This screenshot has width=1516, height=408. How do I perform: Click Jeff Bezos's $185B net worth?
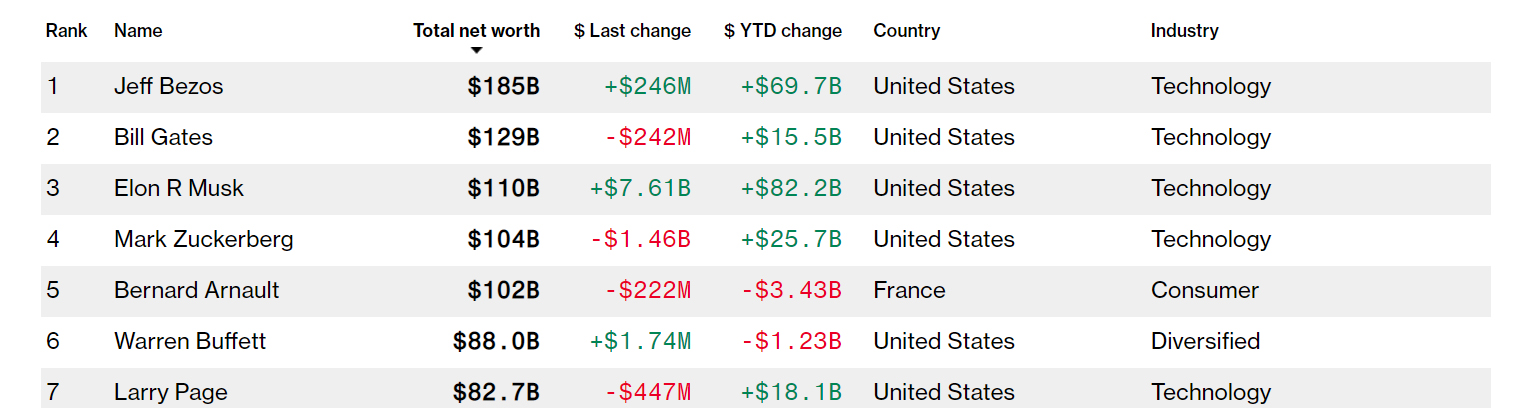pos(503,87)
